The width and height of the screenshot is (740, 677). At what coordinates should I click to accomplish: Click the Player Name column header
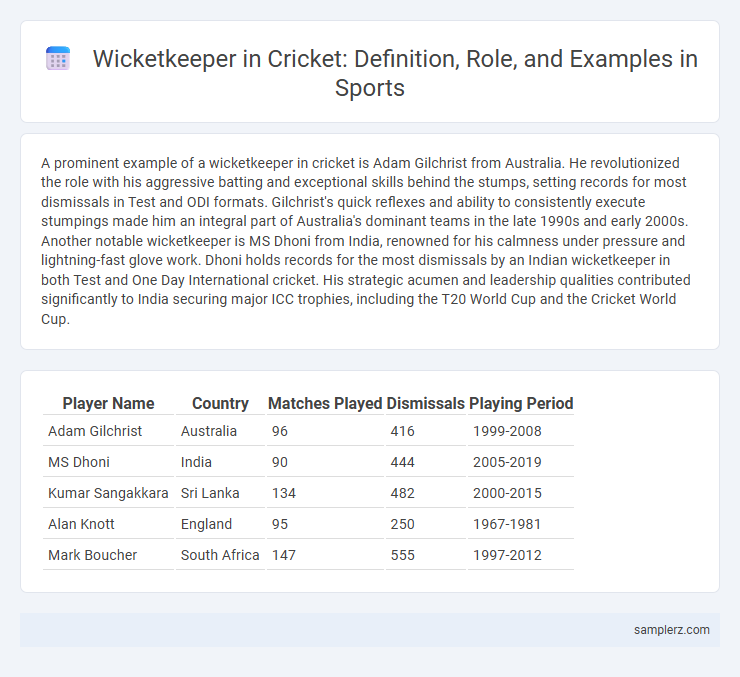tap(108, 403)
